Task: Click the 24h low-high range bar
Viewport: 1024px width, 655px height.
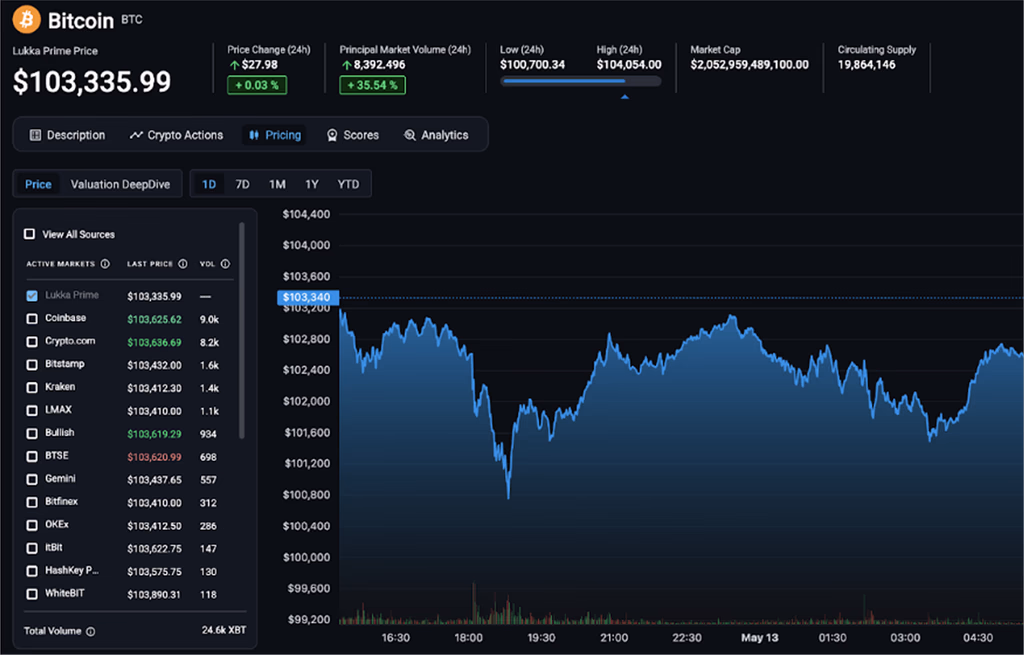Action: (581, 81)
